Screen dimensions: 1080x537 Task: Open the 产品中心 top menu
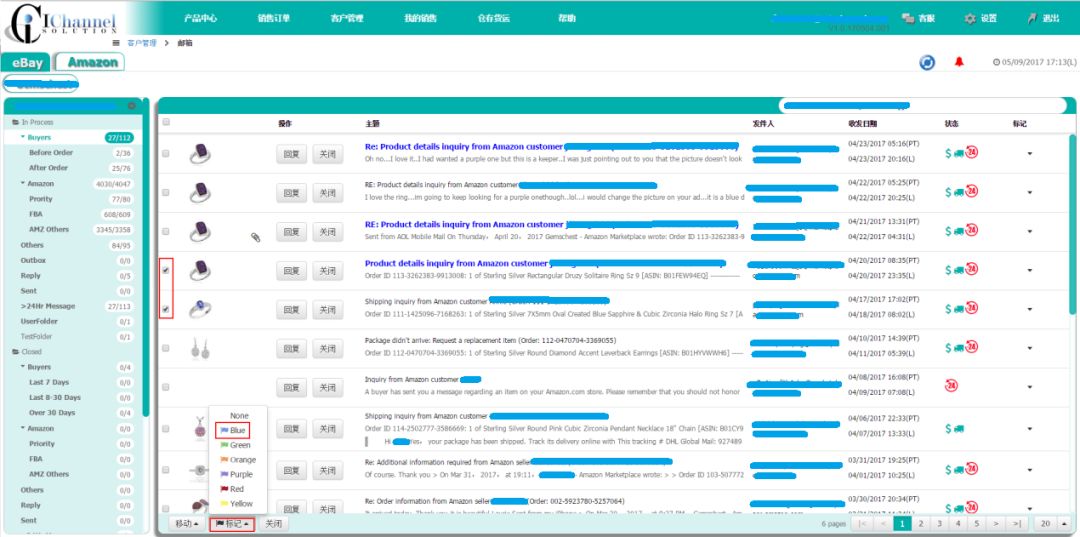click(200, 19)
